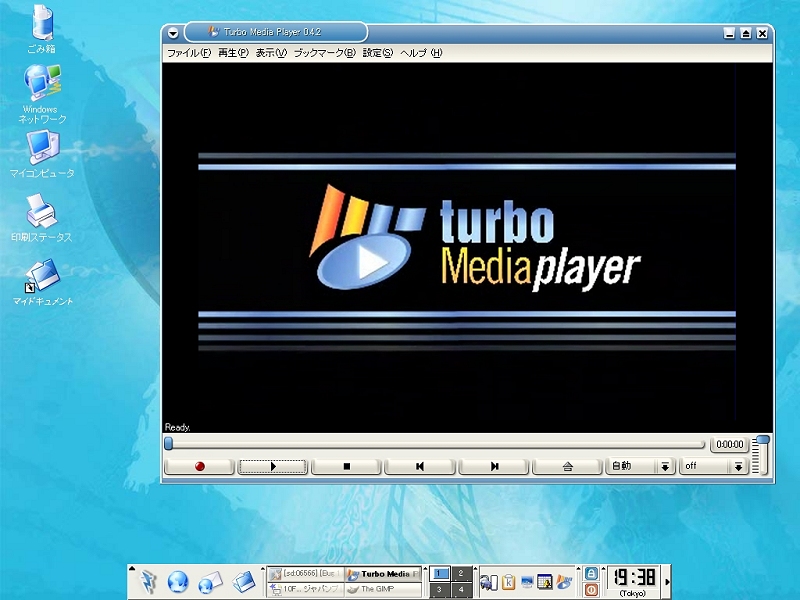Click the display settings tray icon
The height and width of the screenshot is (600, 800).
pos(527,582)
